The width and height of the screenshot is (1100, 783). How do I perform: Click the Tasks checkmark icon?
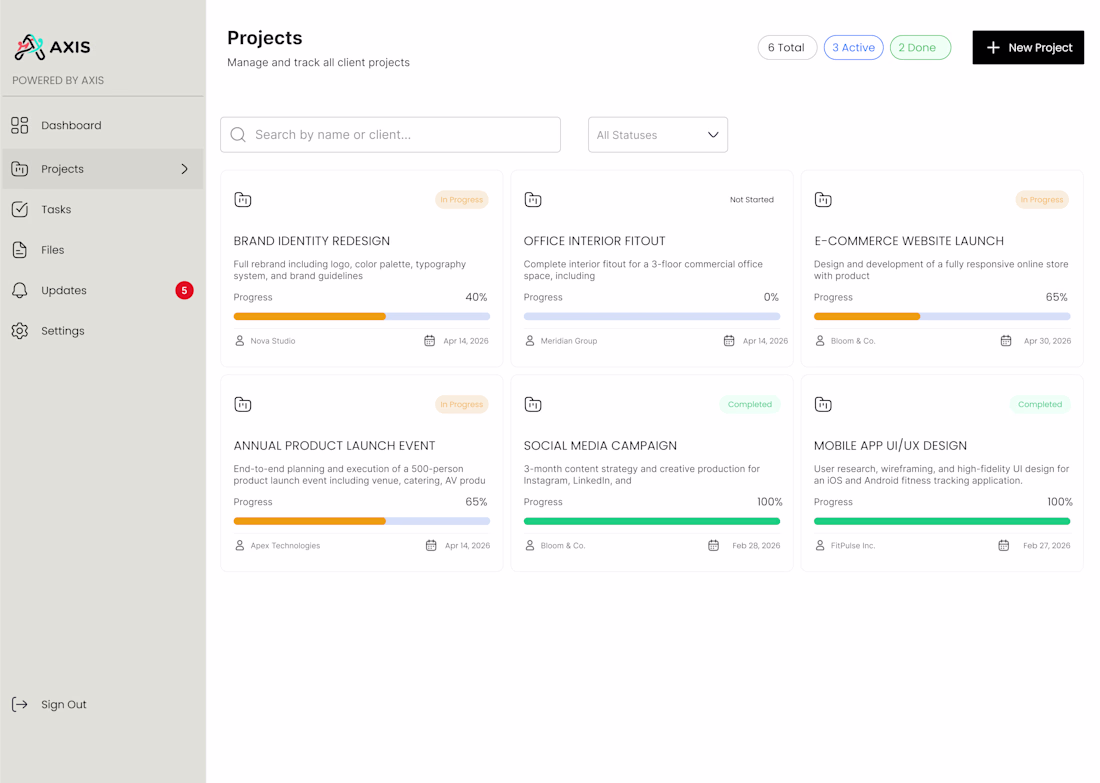[20, 209]
